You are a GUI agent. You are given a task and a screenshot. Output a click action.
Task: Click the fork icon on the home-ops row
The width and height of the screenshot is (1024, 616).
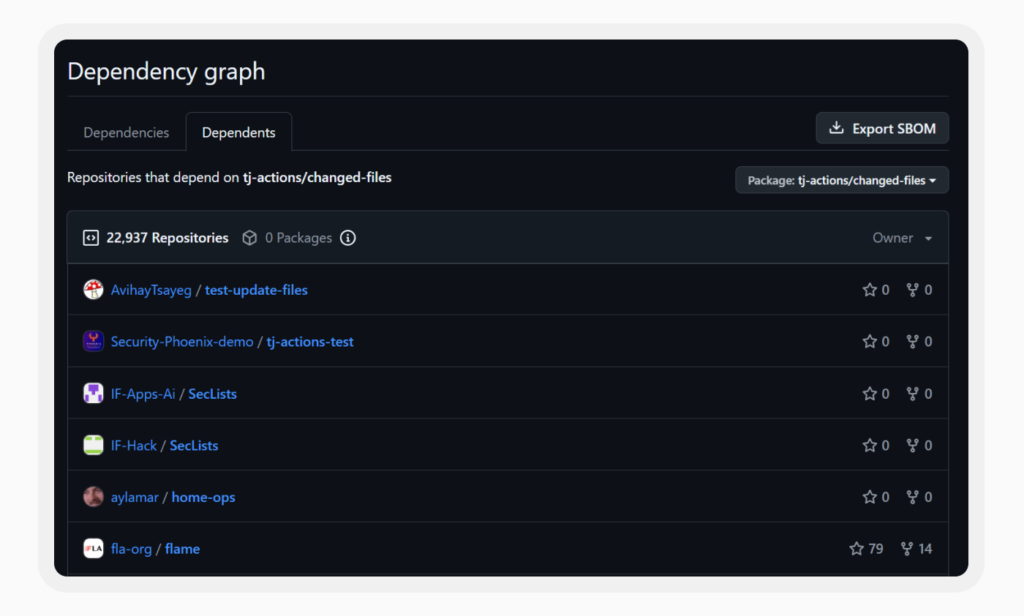911,496
